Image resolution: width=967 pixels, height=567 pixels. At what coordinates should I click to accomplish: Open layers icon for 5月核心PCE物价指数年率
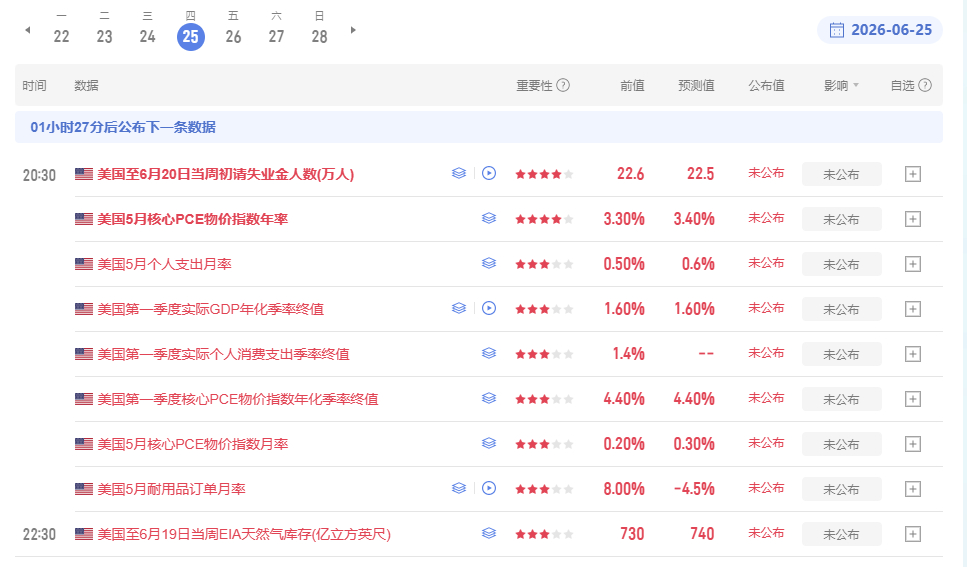489,218
